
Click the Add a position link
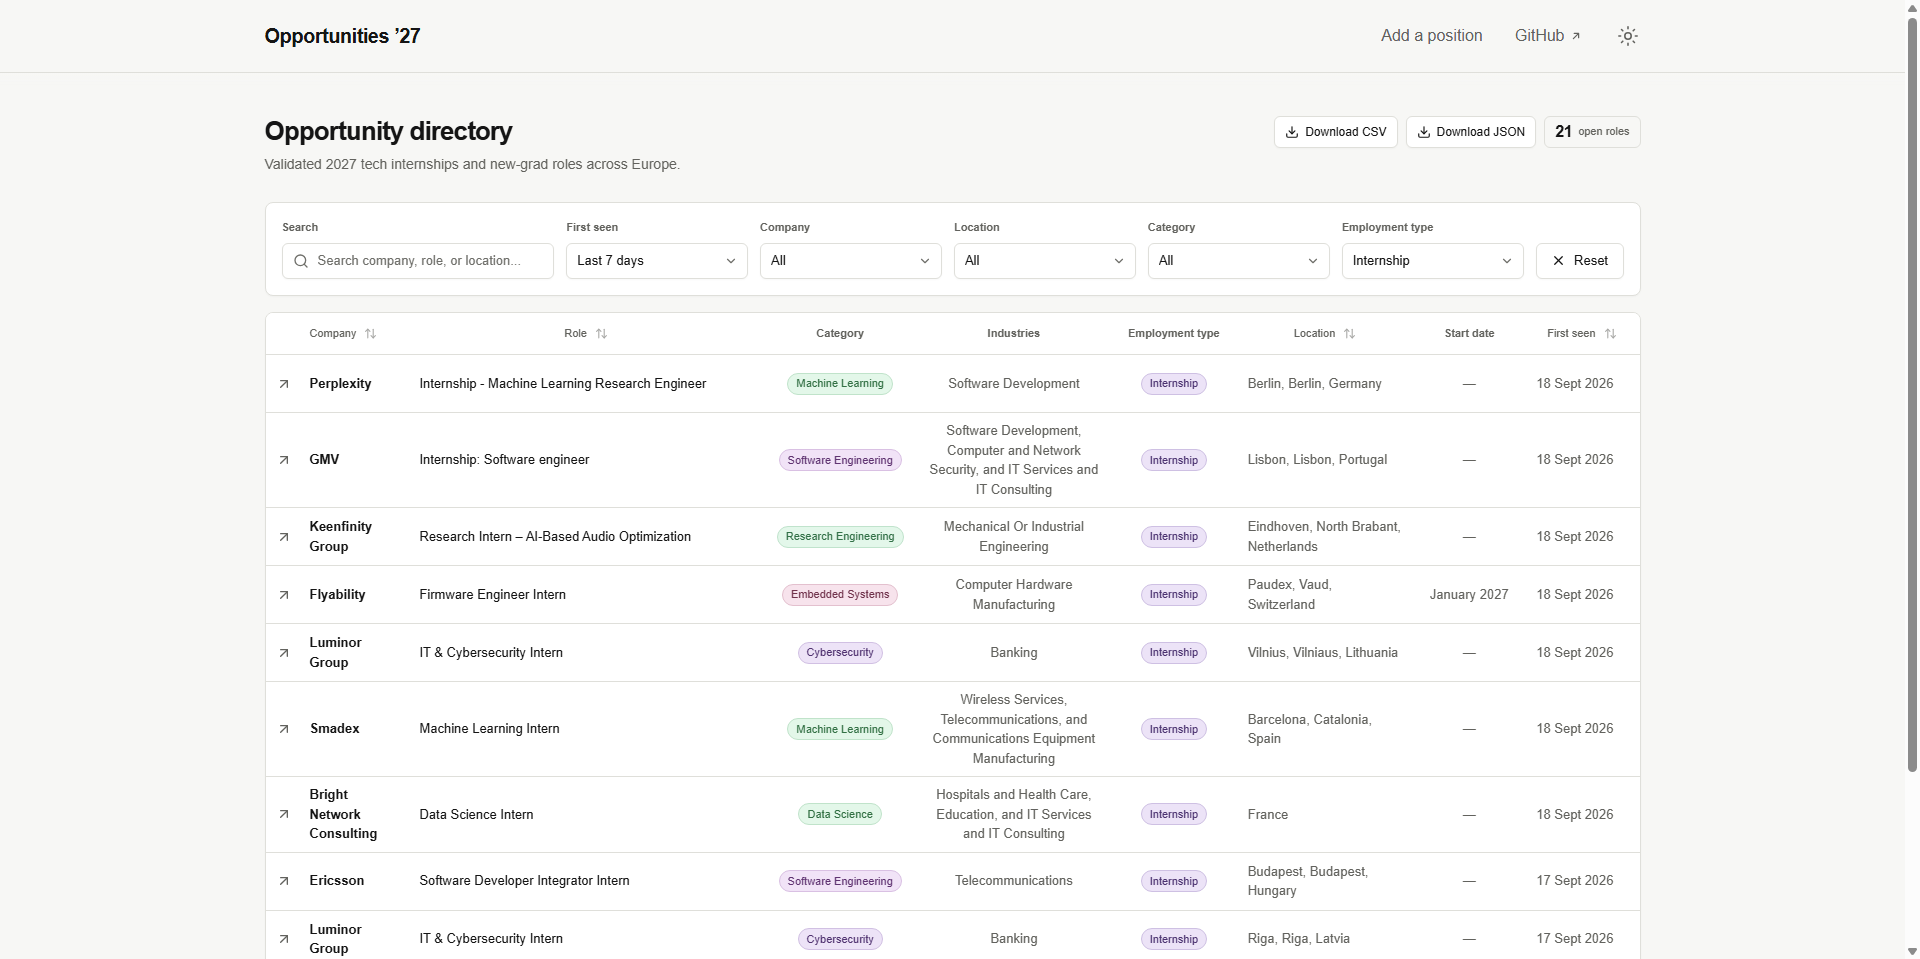click(1431, 36)
